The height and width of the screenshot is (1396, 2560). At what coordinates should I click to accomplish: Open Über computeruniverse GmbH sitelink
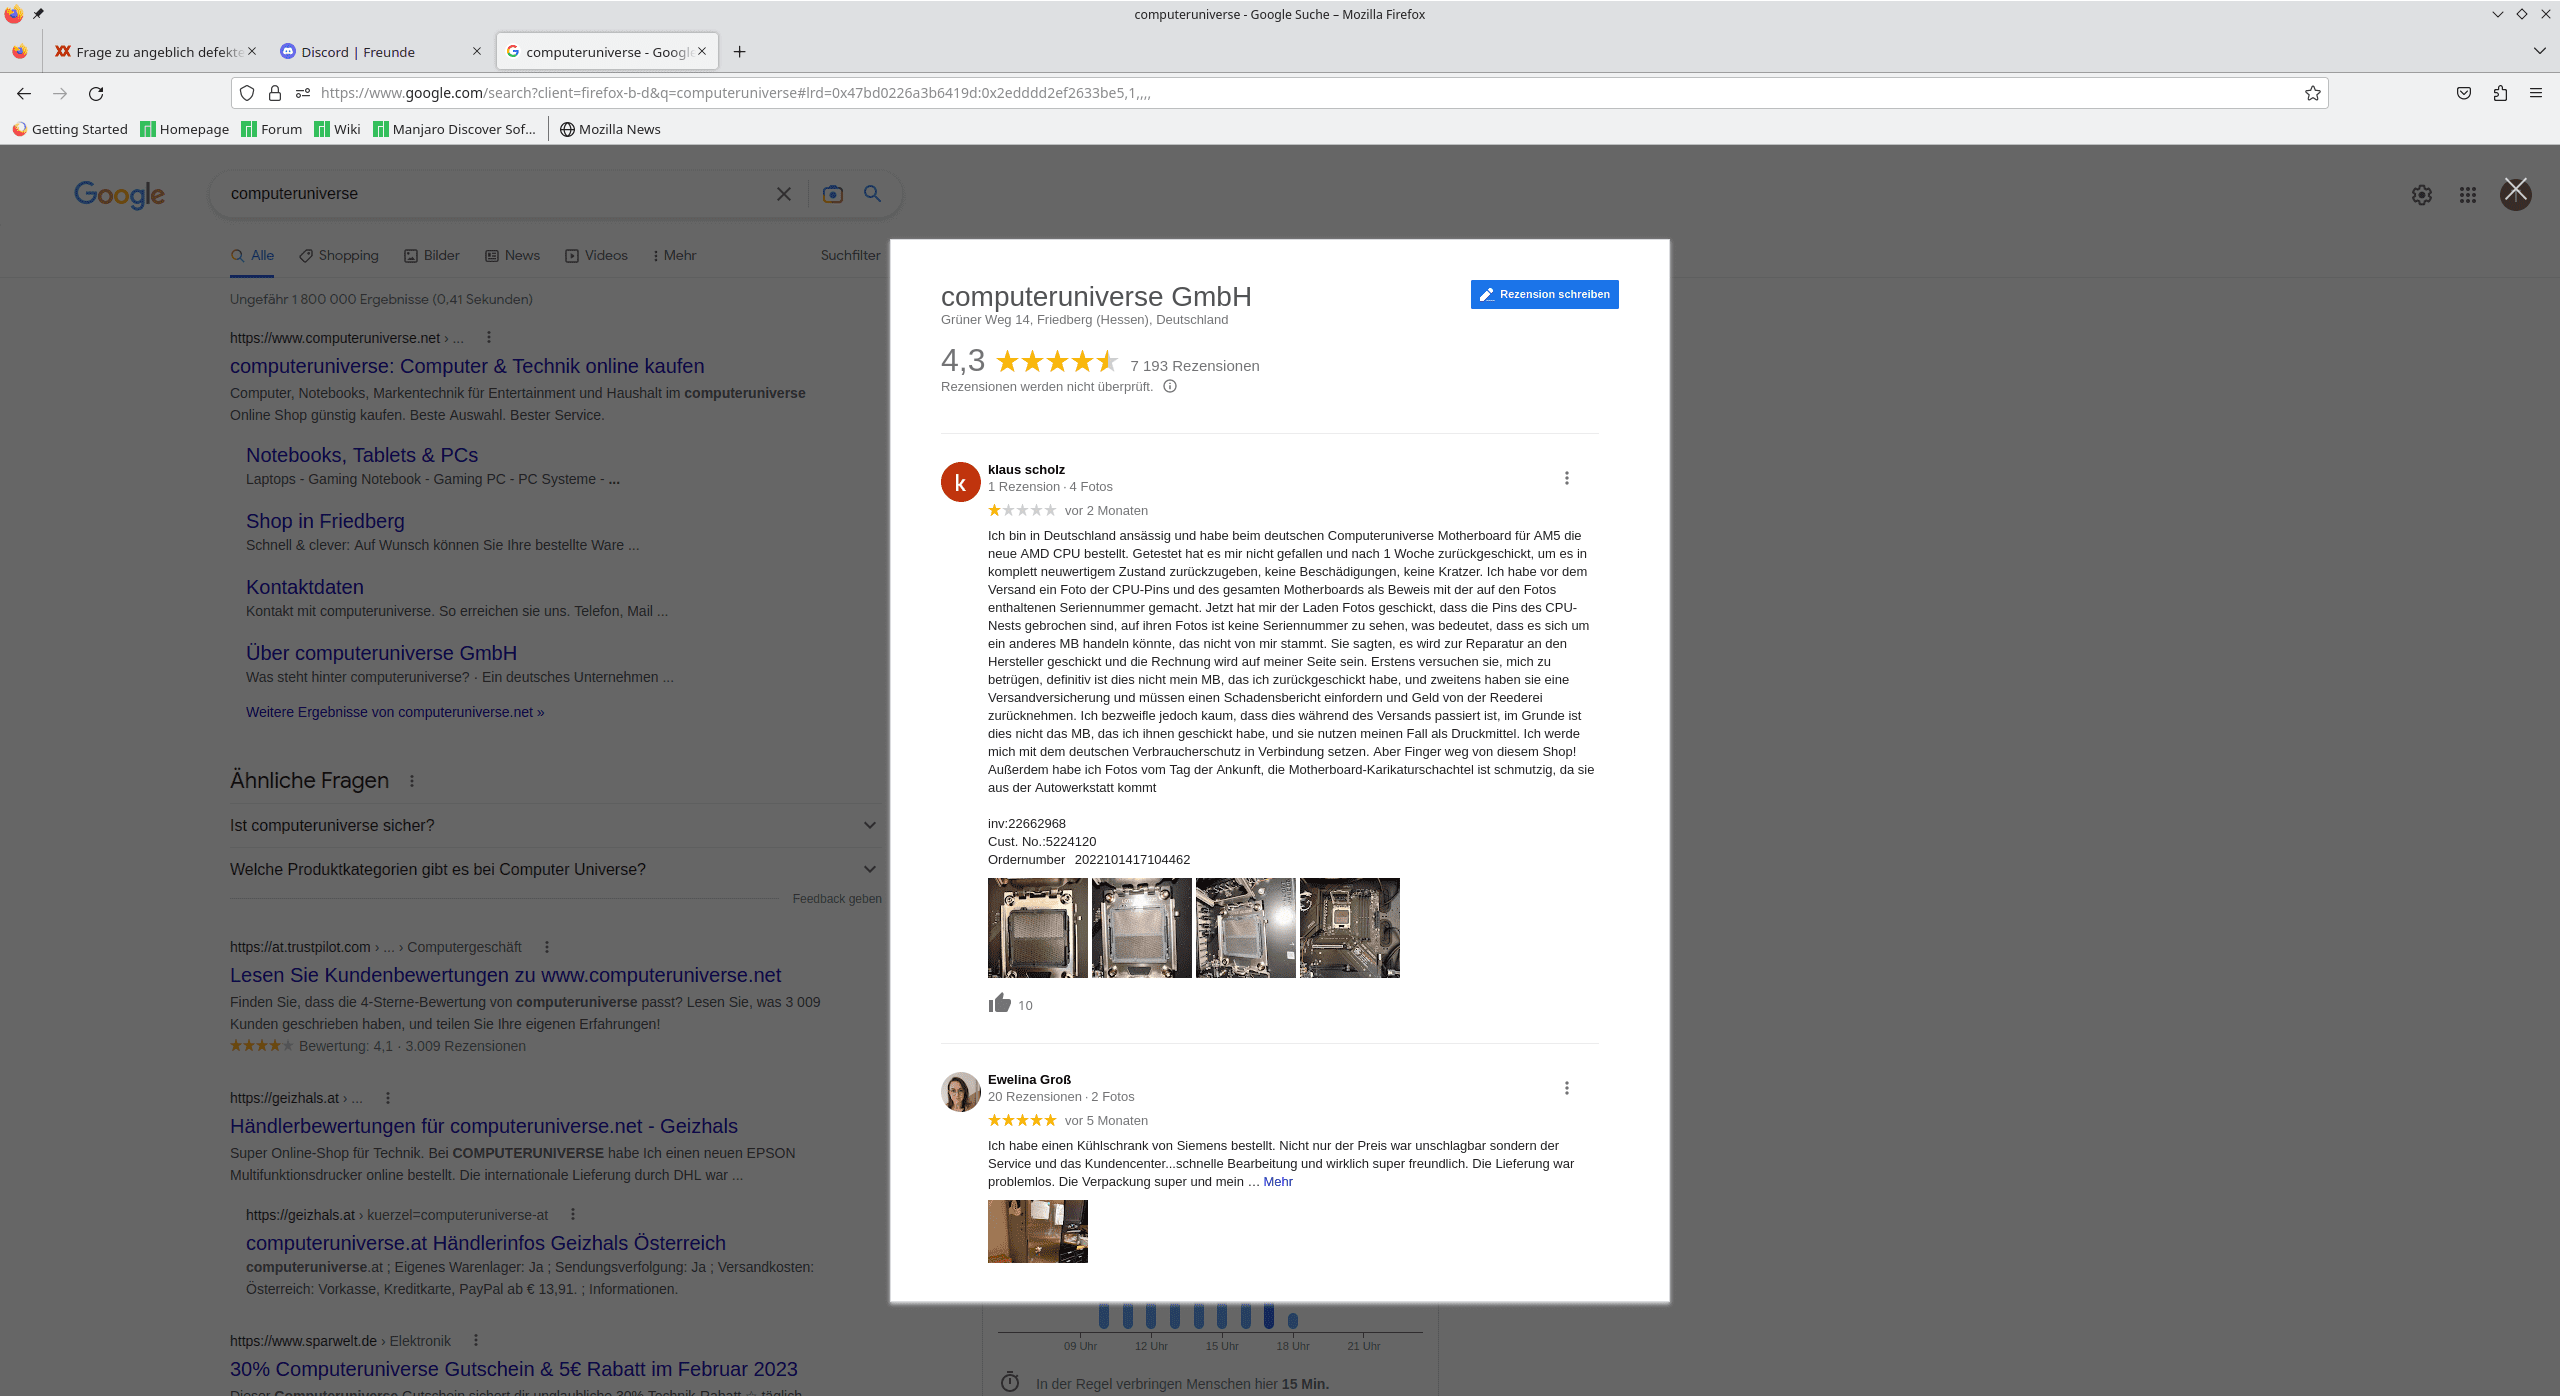pyautogui.click(x=381, y=653)
